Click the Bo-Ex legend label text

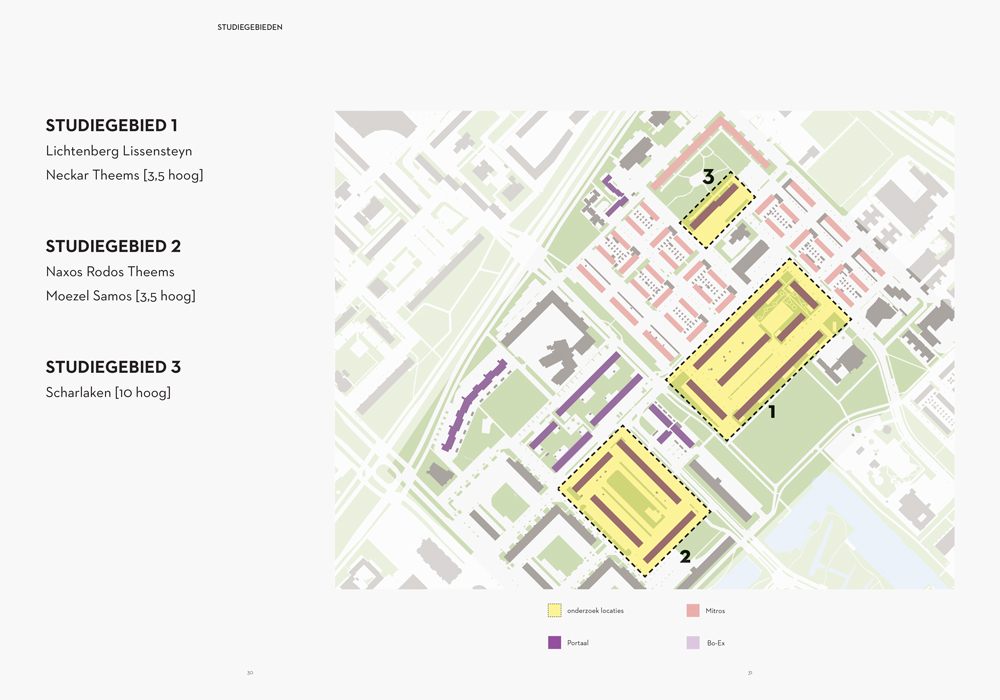click(x=716, y=643)
